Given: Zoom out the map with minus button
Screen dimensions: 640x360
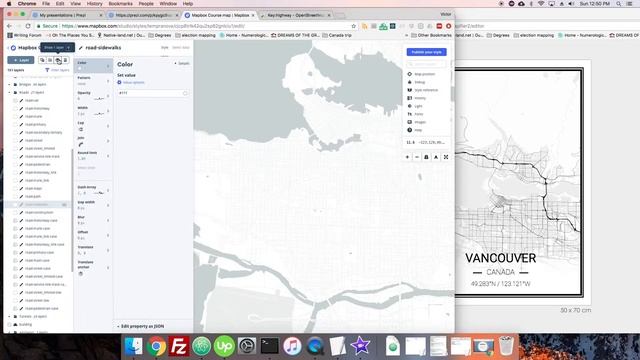Looking at the screenshot, I should (x=417, y=157).
